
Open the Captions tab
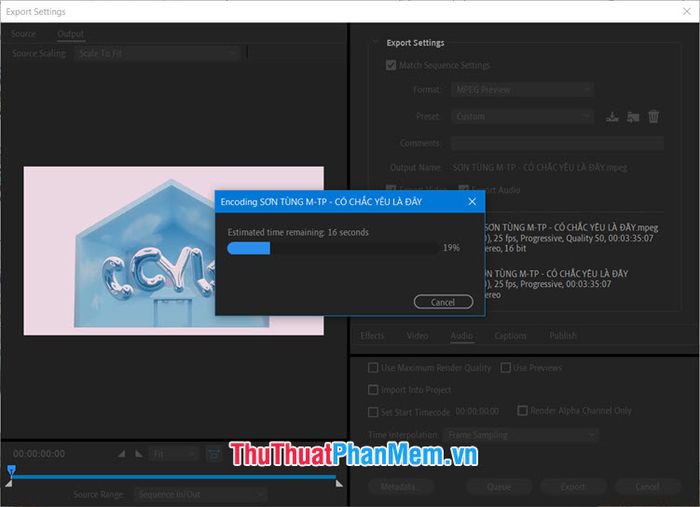510,336
